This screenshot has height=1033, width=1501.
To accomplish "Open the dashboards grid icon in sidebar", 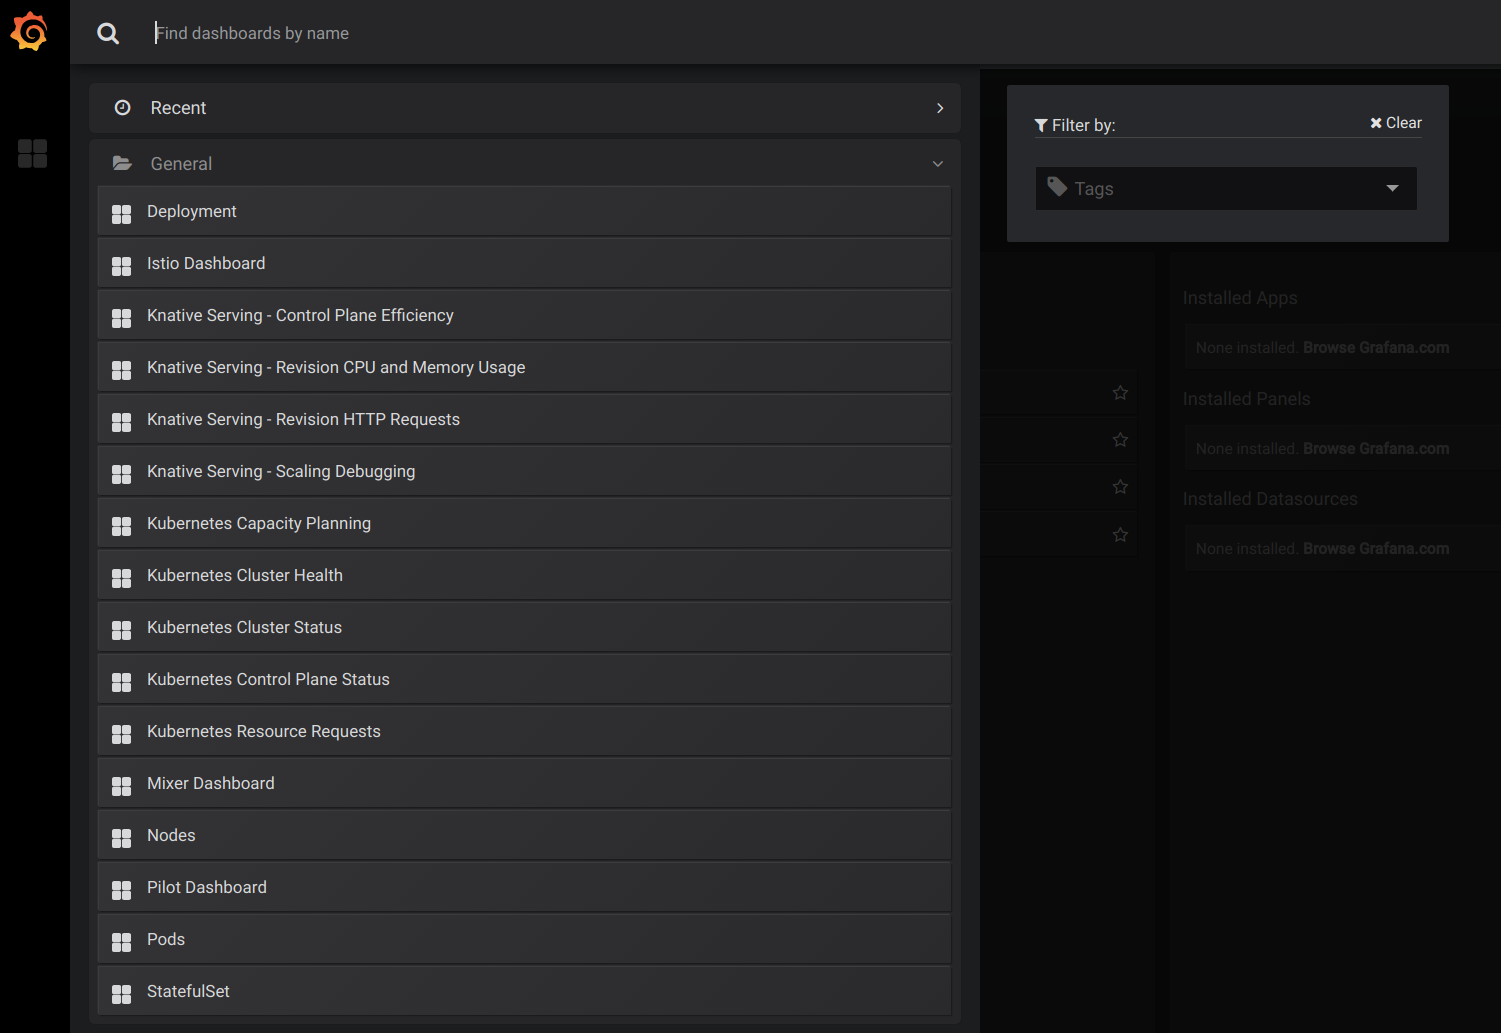I will point(32,153).
